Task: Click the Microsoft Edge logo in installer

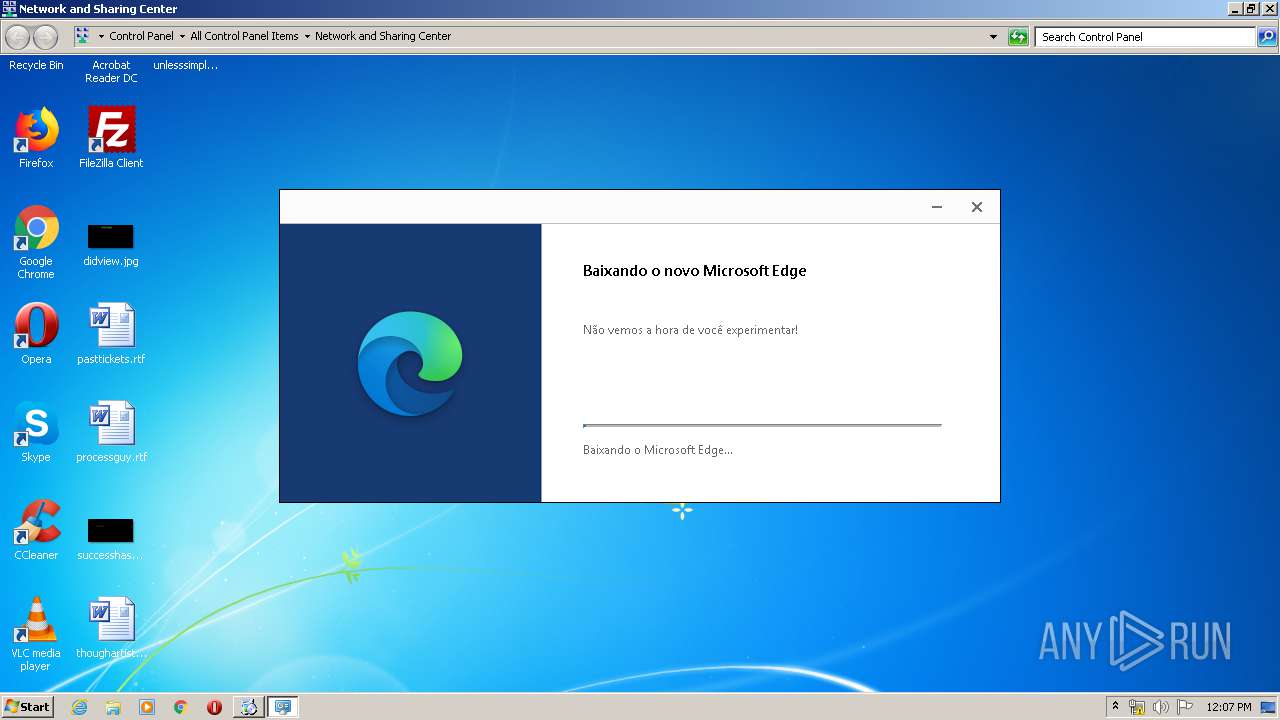Action: pyautogui.click(x=410, y=363)
